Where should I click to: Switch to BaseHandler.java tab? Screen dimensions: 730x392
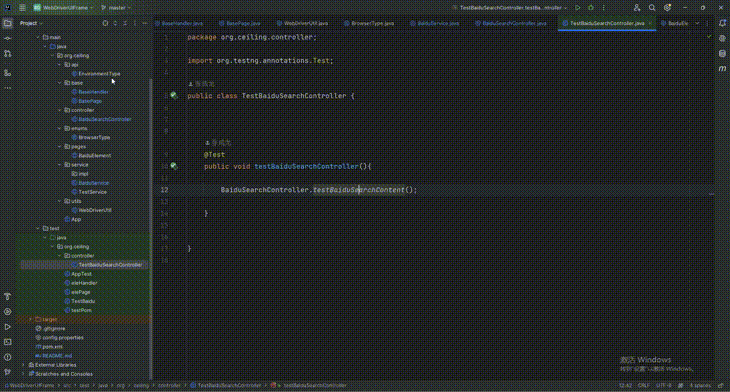(179, 23)
